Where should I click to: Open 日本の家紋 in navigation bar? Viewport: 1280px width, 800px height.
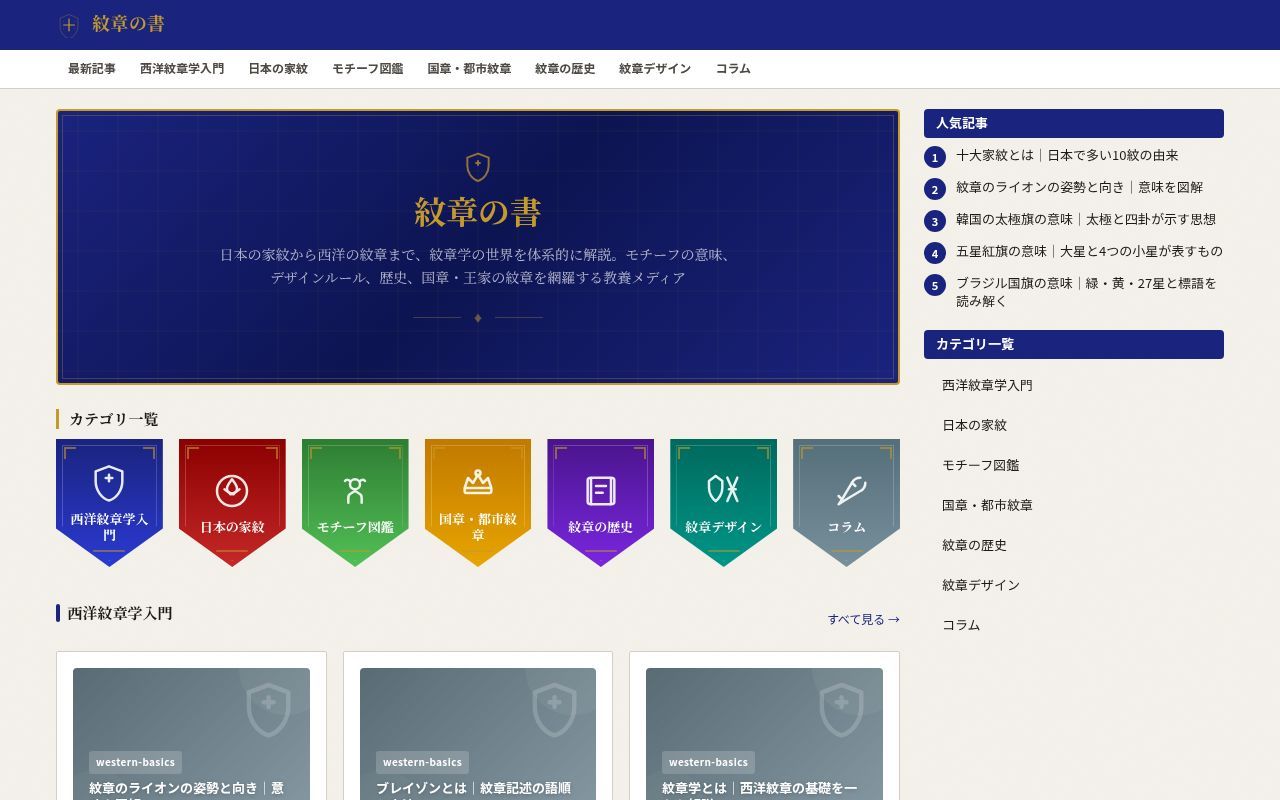(278, 69)
